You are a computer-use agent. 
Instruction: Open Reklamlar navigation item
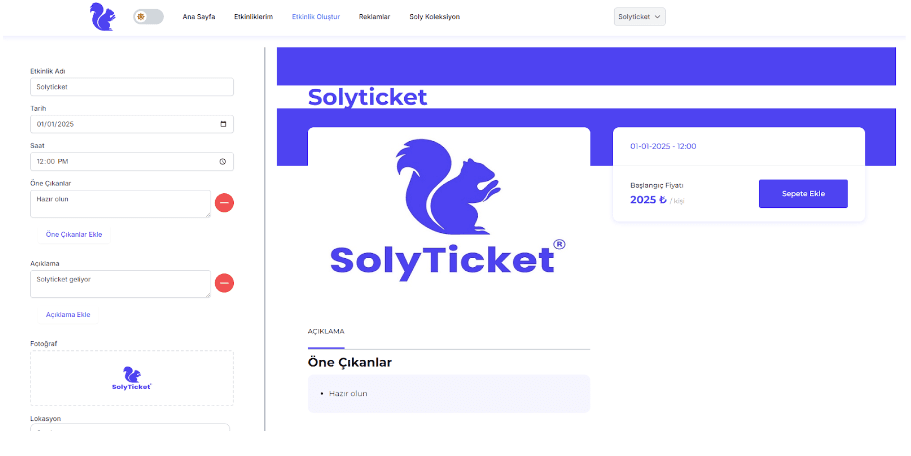pos(374,17)
